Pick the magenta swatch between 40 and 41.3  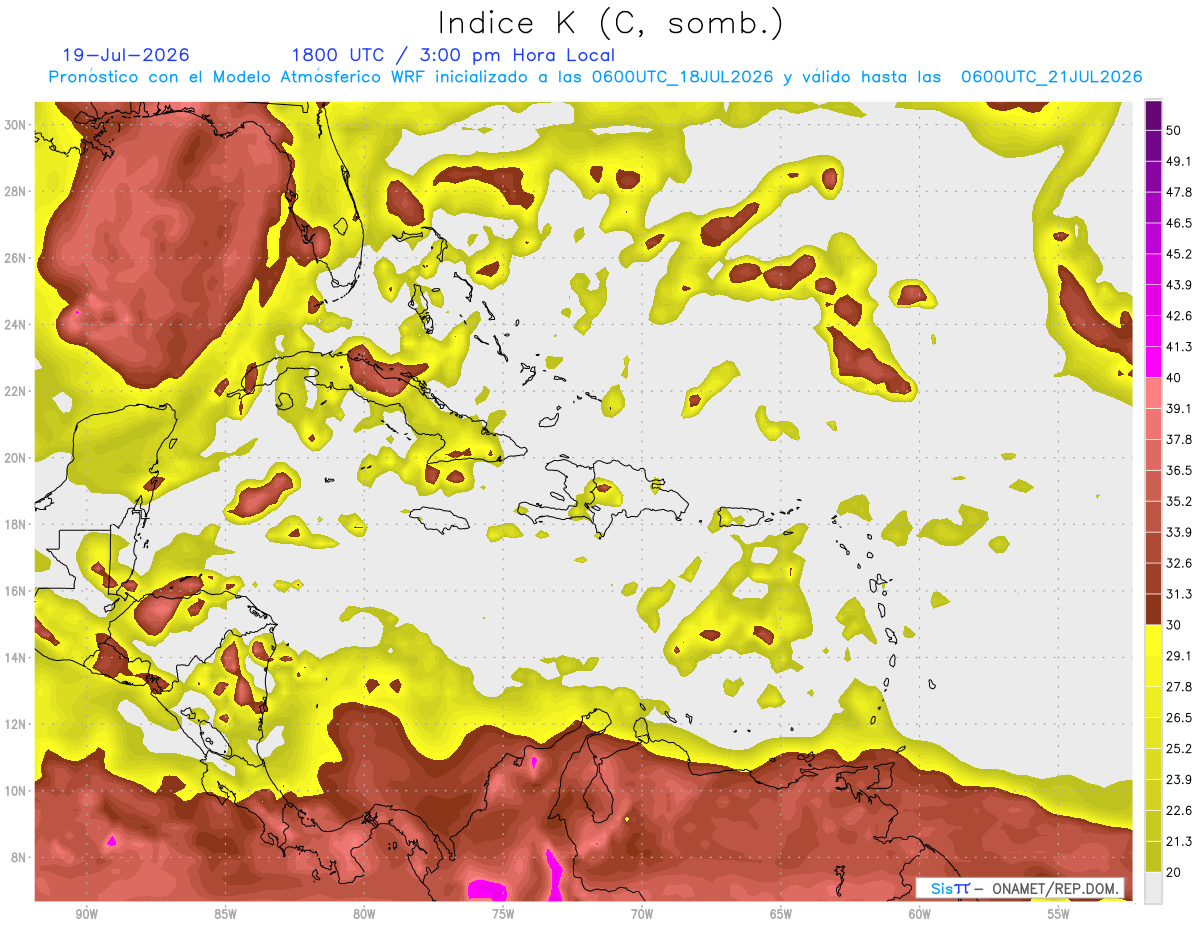(x=1153, y=362)
